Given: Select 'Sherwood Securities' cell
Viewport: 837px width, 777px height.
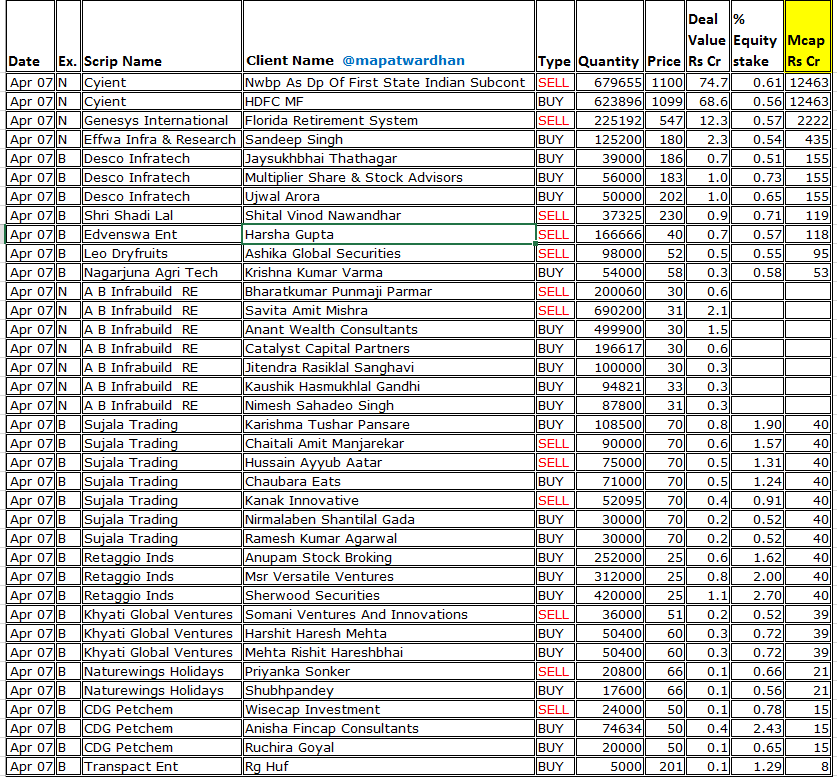Looking at the screenshot, I should click(x=389, y=596).
